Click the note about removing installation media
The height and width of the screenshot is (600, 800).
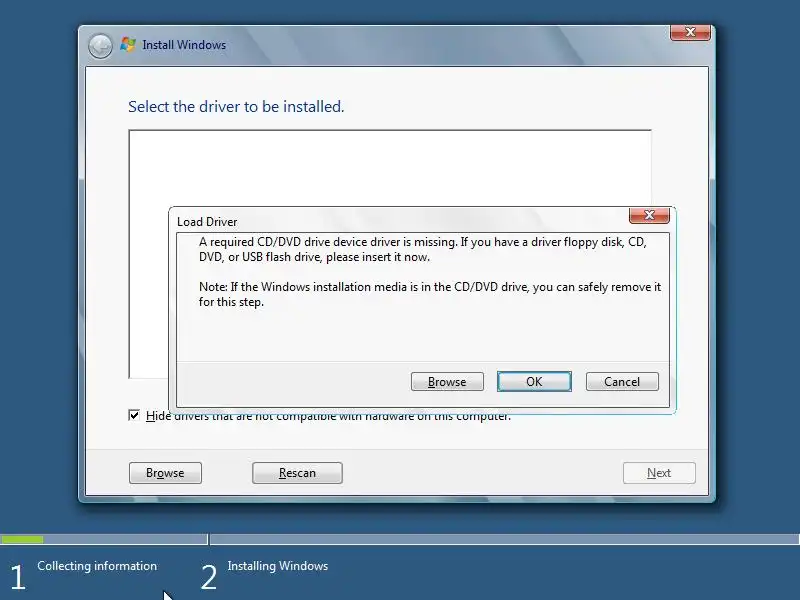point(430,294)
